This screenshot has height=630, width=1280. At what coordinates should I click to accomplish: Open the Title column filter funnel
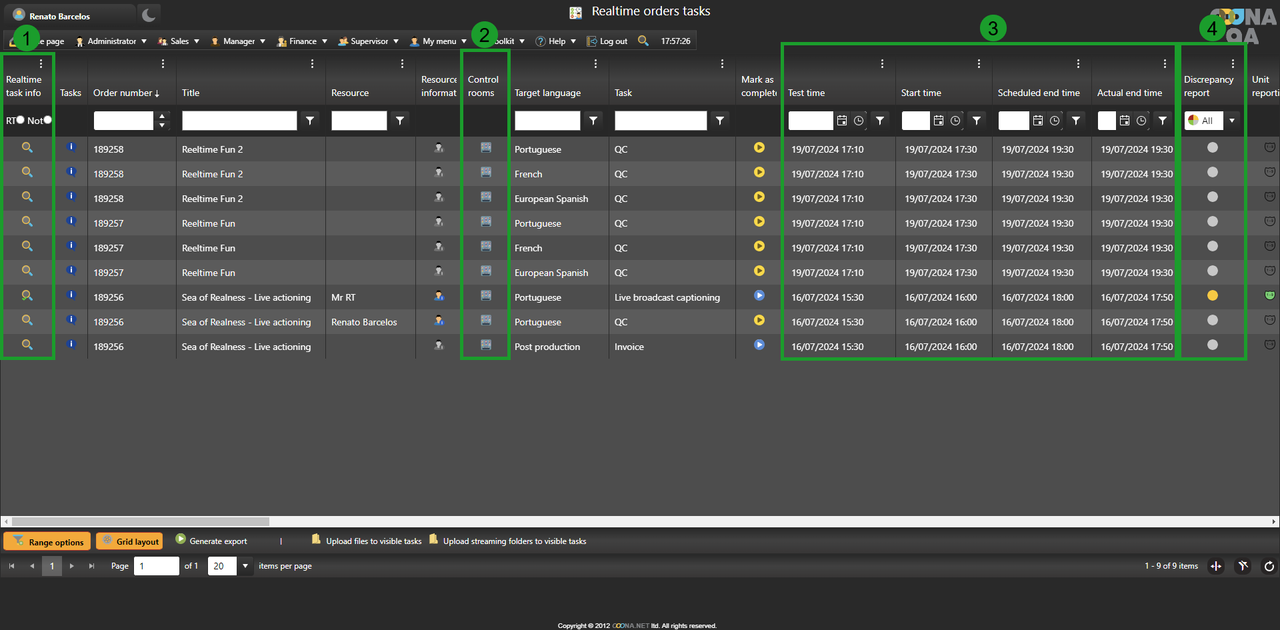310,120
